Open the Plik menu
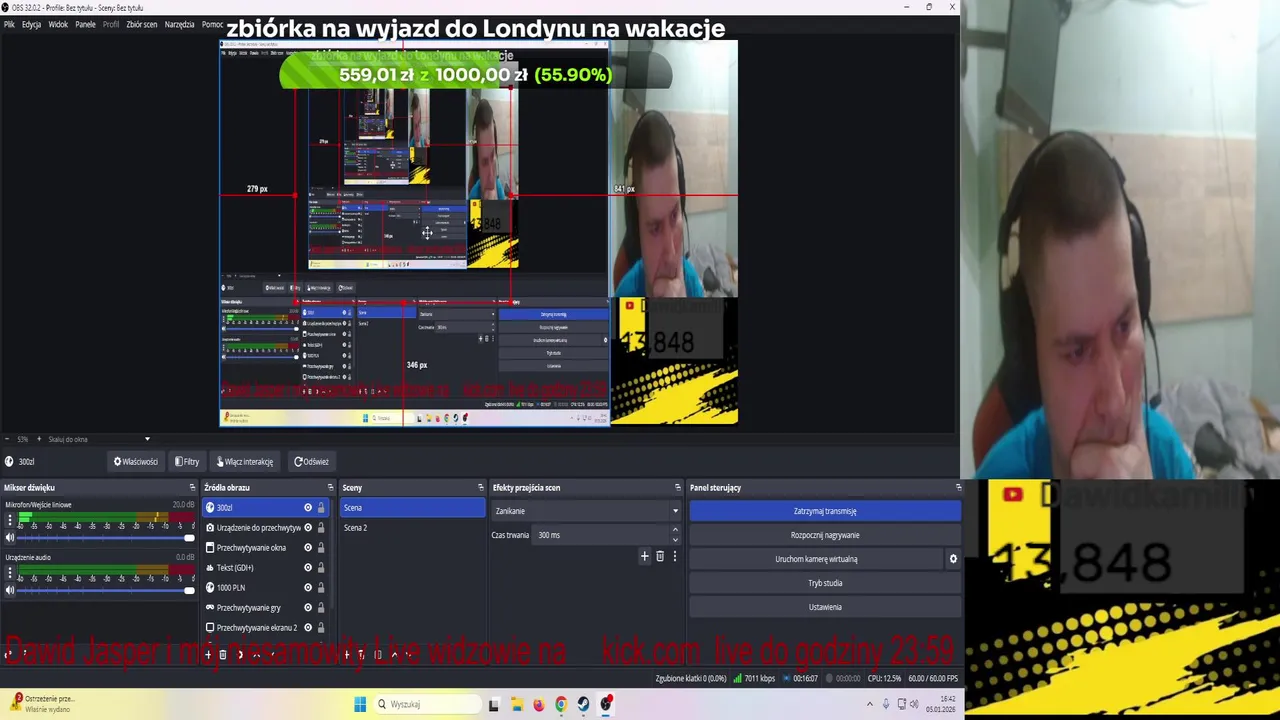Viewport: 1280px width, 720px height. click(x=9, y=24)
